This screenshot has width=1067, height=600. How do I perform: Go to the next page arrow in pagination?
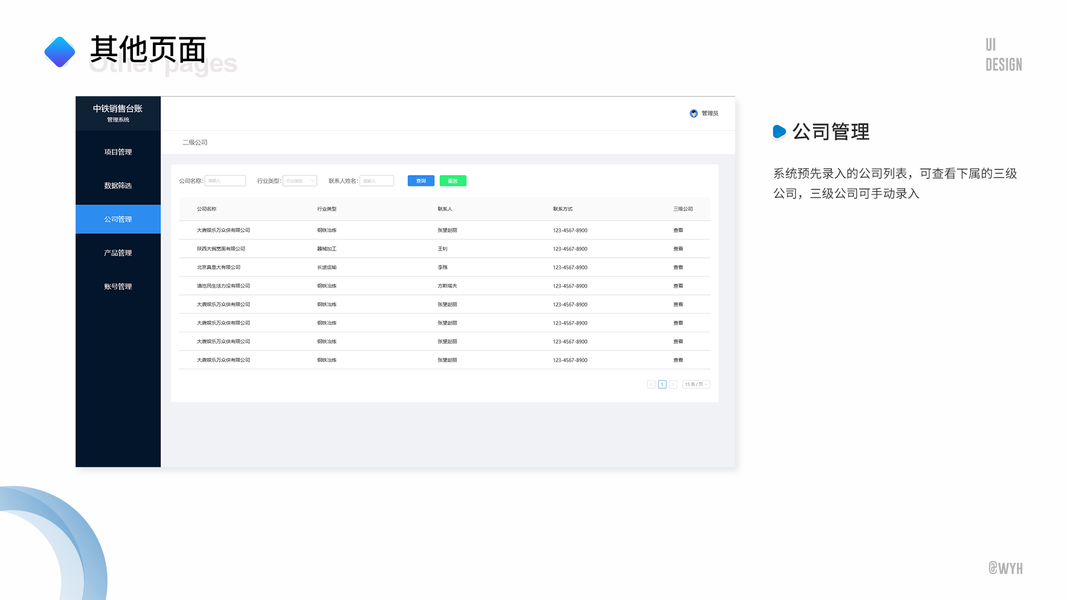pos(673,384)
